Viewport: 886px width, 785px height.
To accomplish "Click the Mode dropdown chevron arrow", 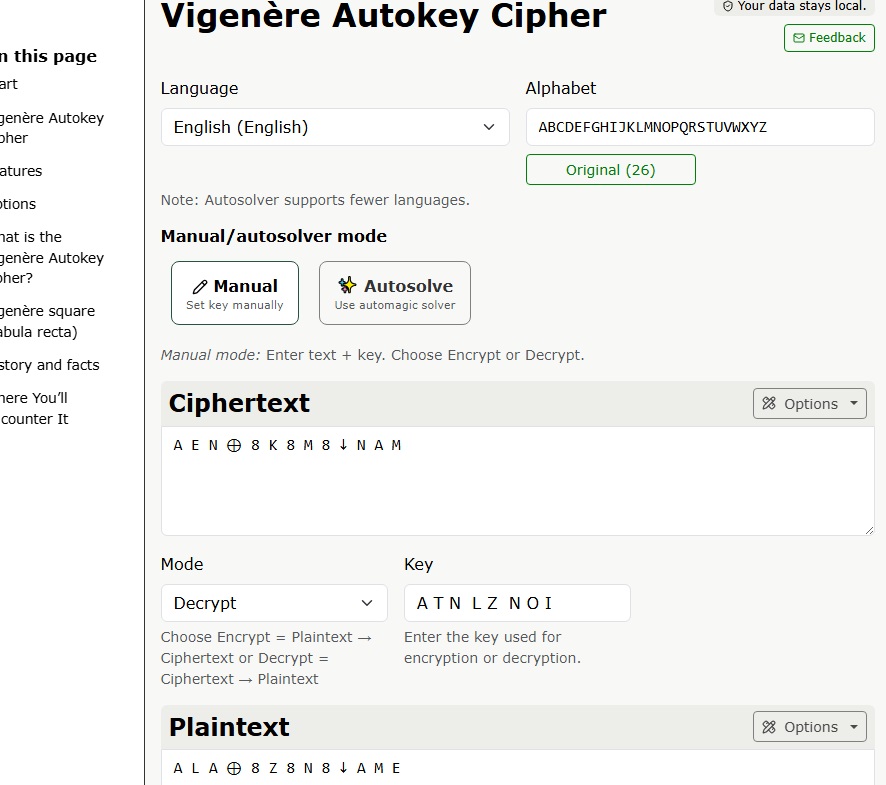I will [367, 603].
